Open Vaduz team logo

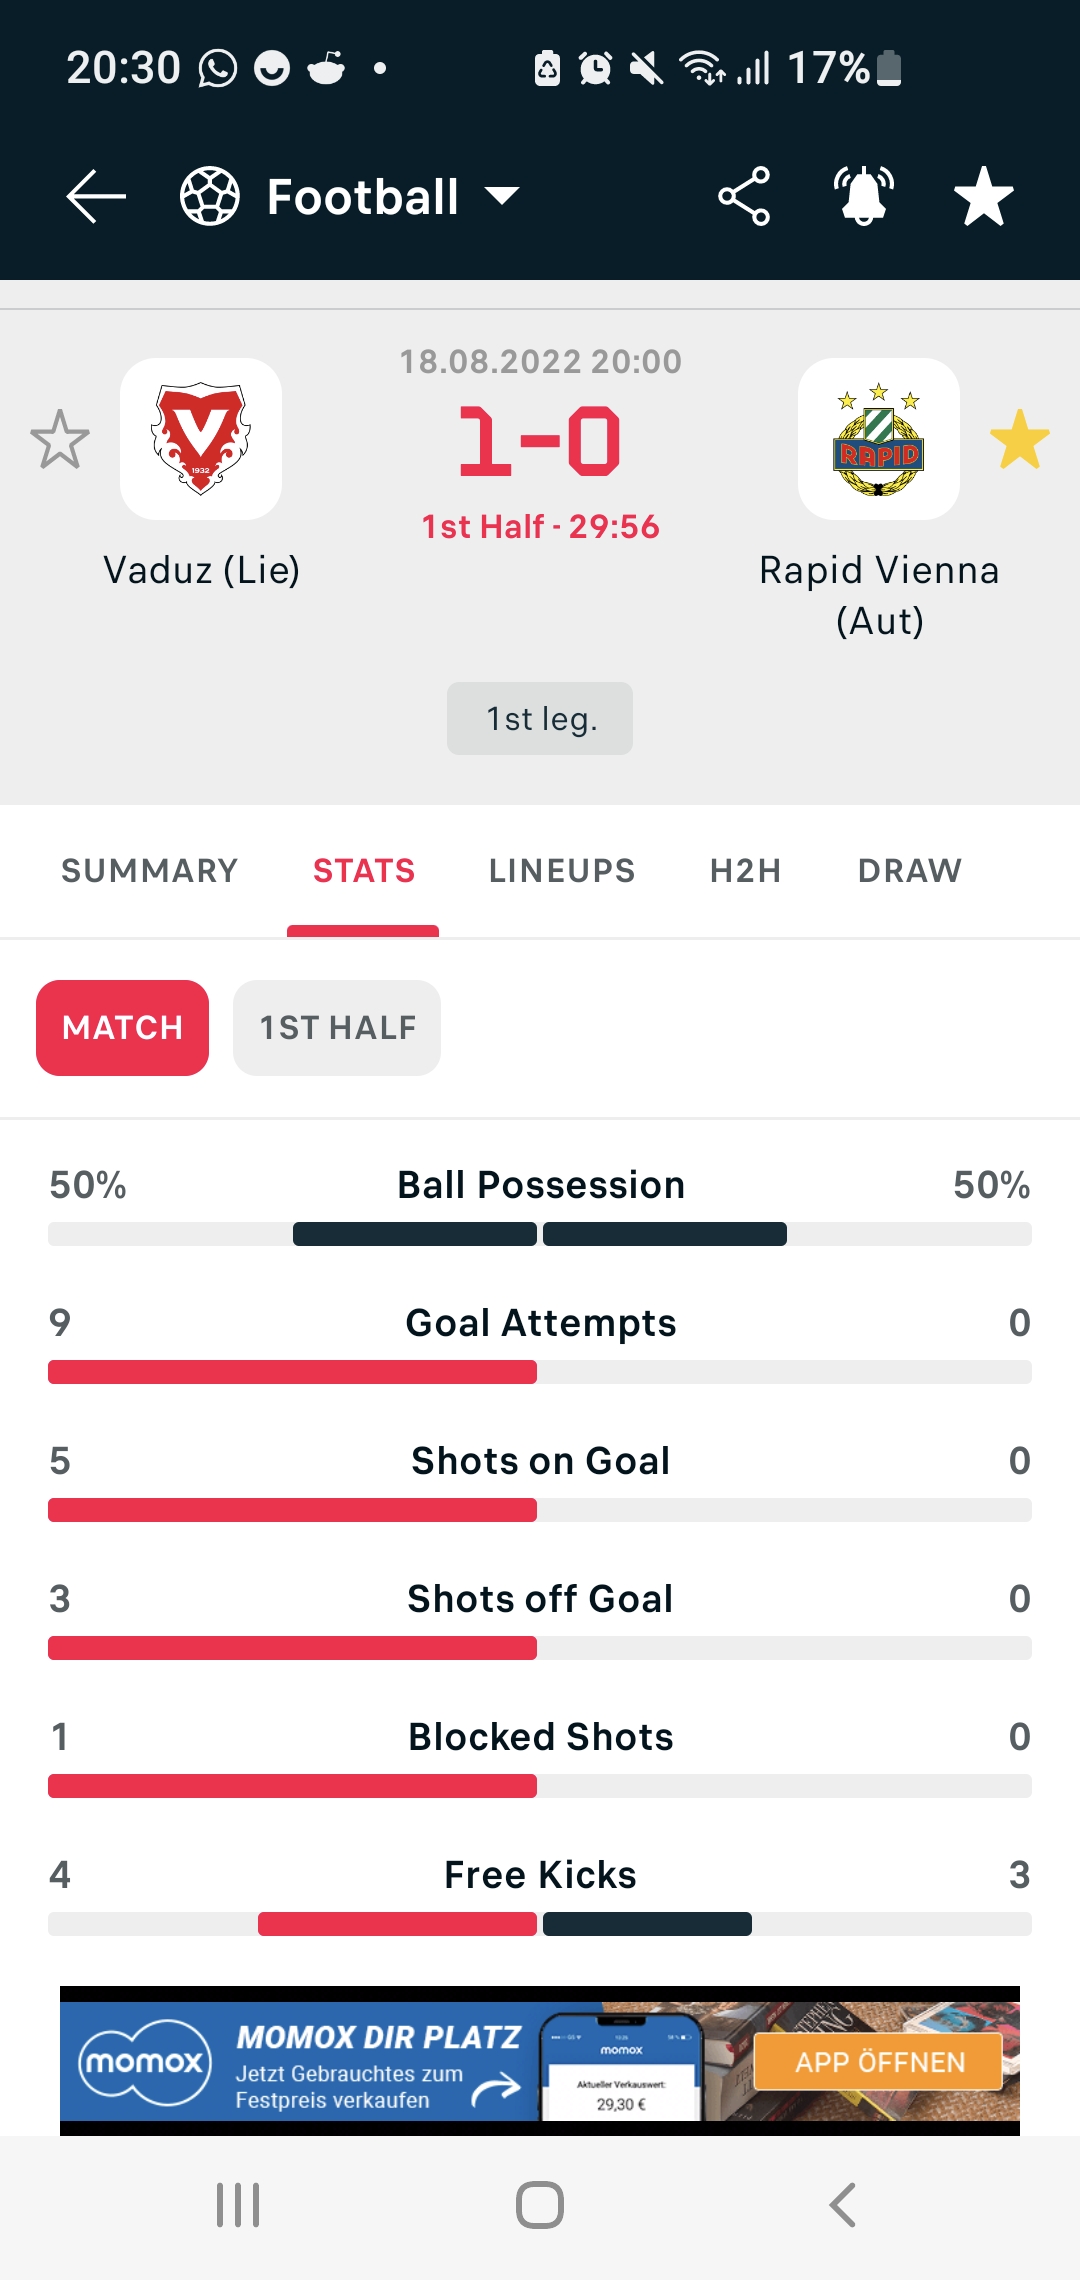[x=201, y=439]
